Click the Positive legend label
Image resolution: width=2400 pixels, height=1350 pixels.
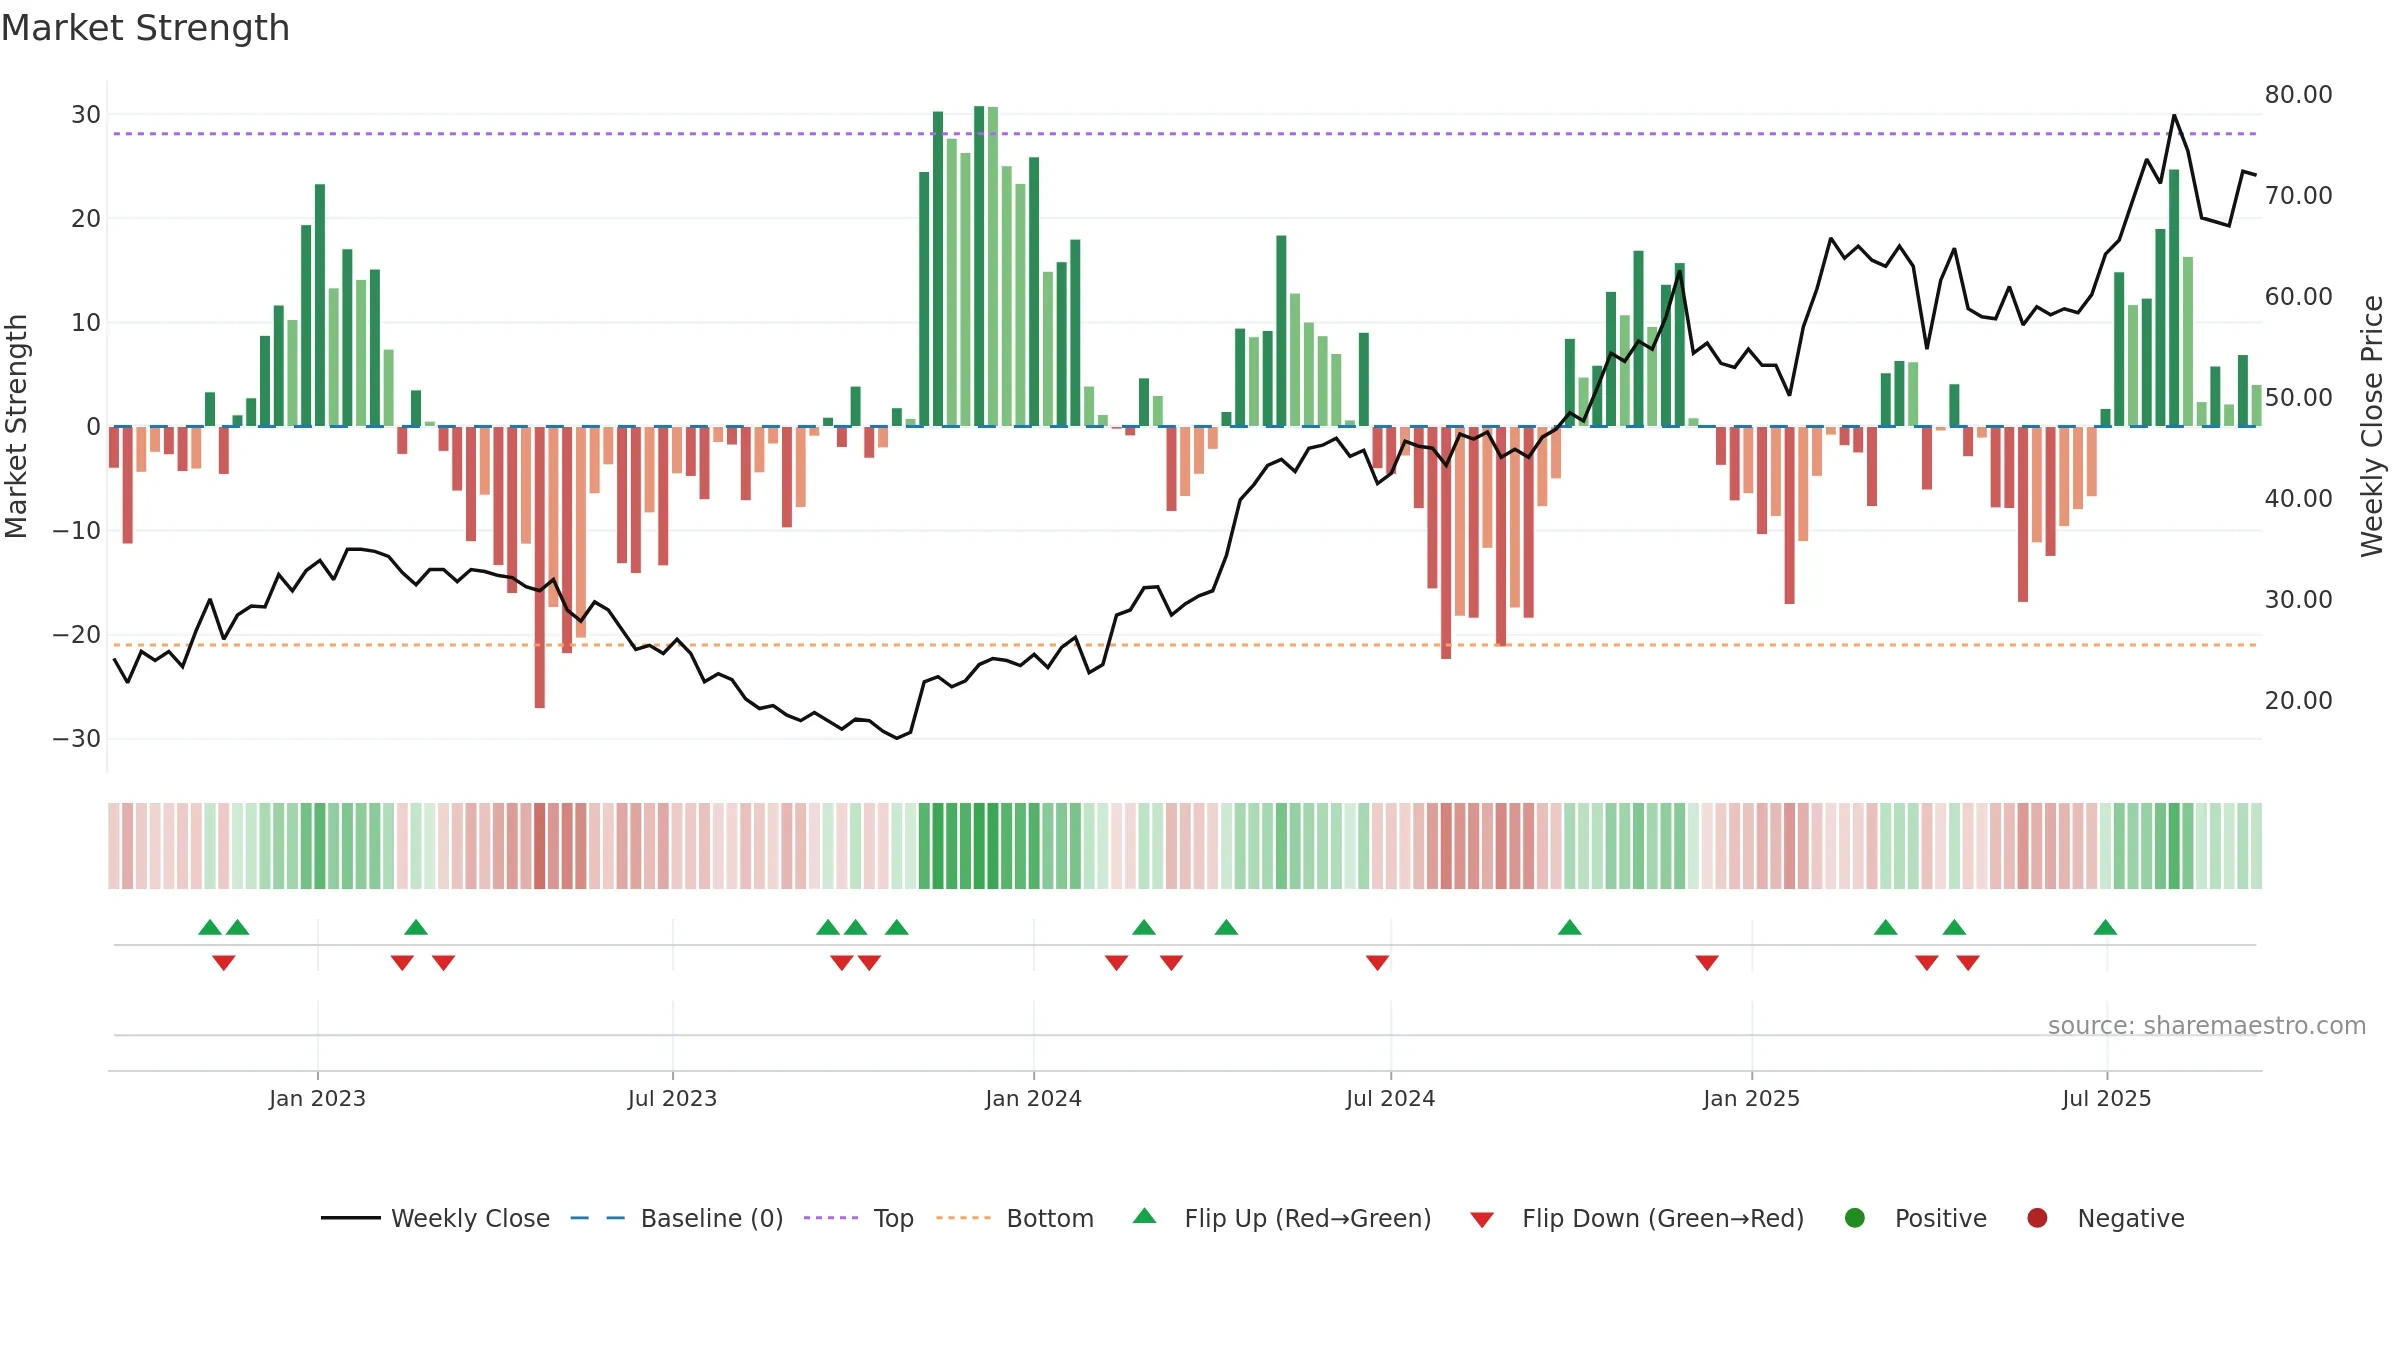[1941, 1218]
